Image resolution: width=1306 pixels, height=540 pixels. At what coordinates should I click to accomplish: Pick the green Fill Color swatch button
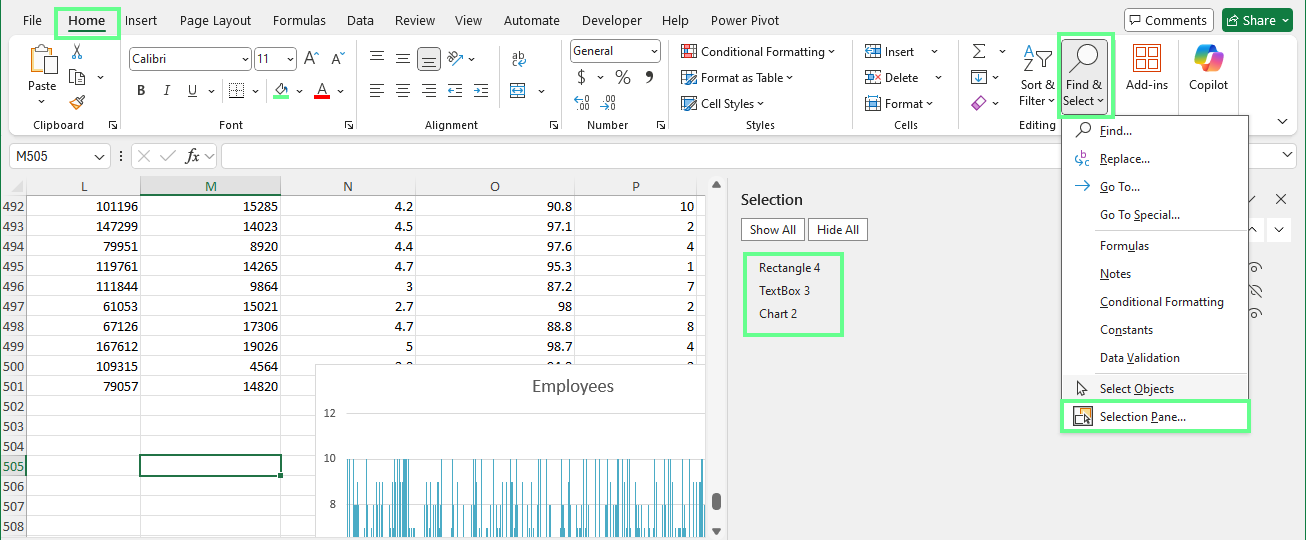[281, 91]
